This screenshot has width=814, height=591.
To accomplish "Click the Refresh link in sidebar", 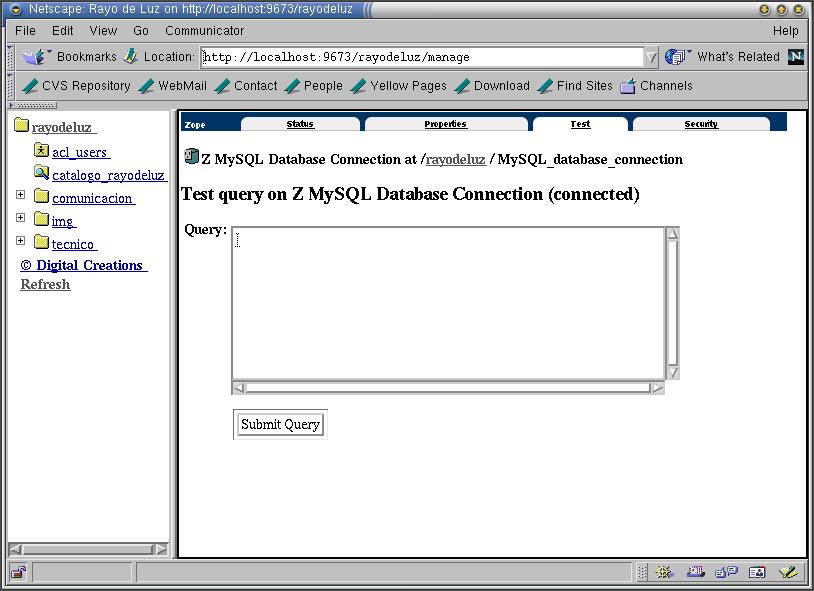I will pyautogui.click(x=45, y=285).
